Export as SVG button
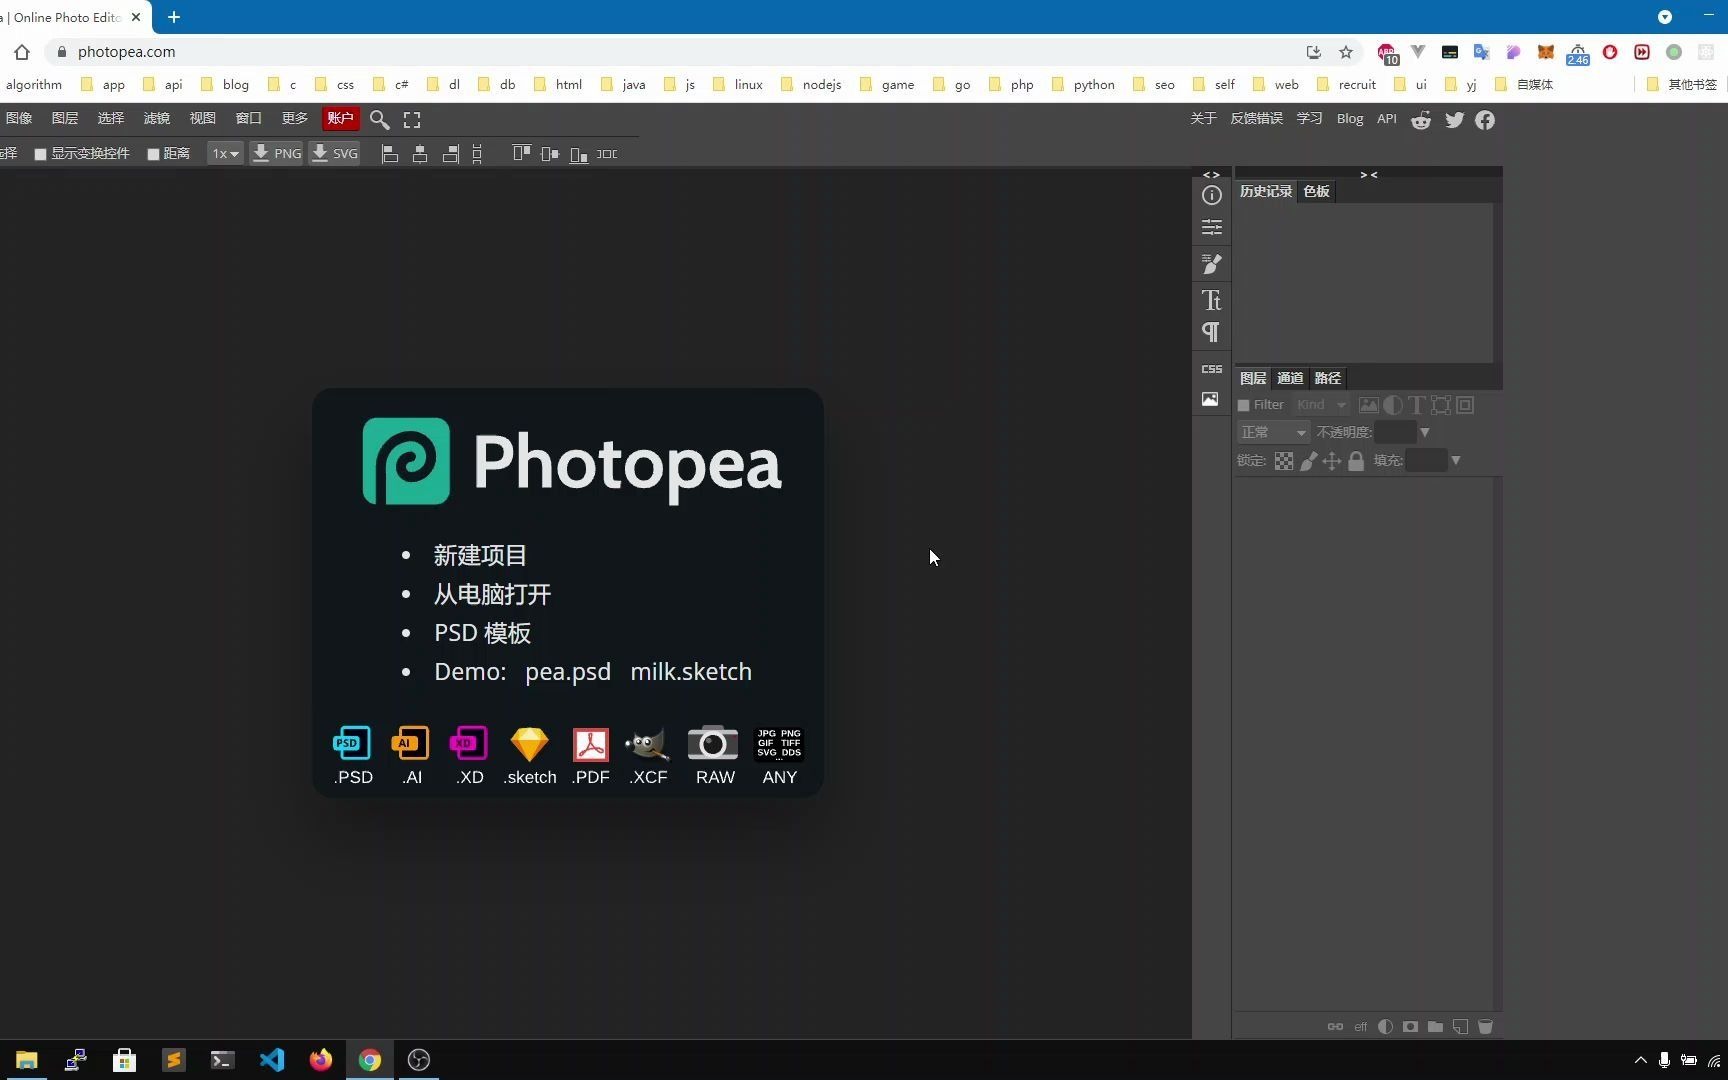This screenshot has width=1728, height=1080. 334,154
